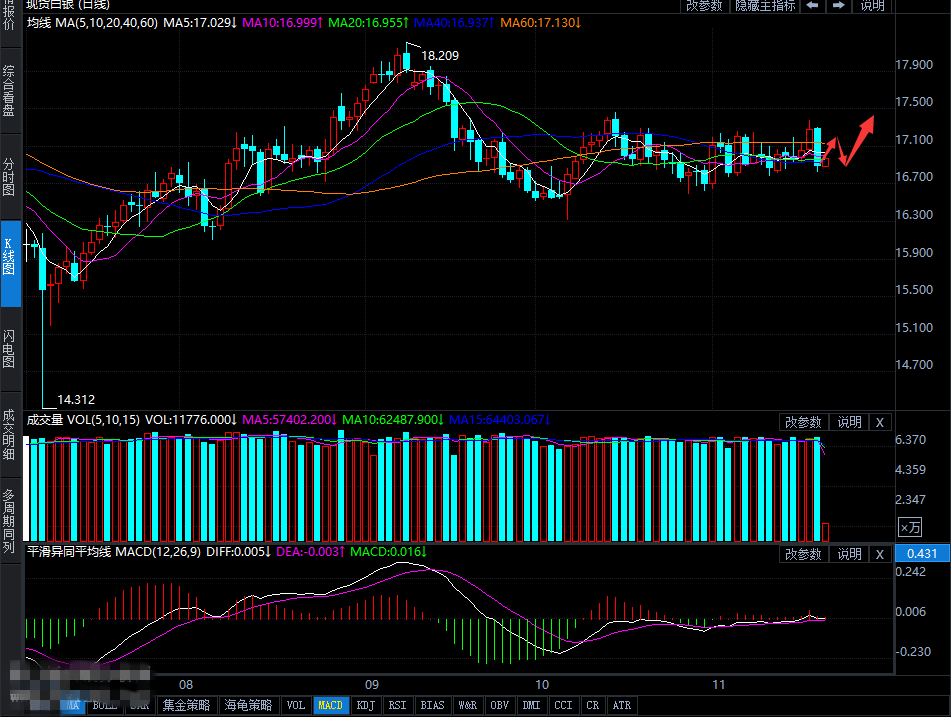
Task: Switch to the KDJ indicator tab
Action: point(366,705)
